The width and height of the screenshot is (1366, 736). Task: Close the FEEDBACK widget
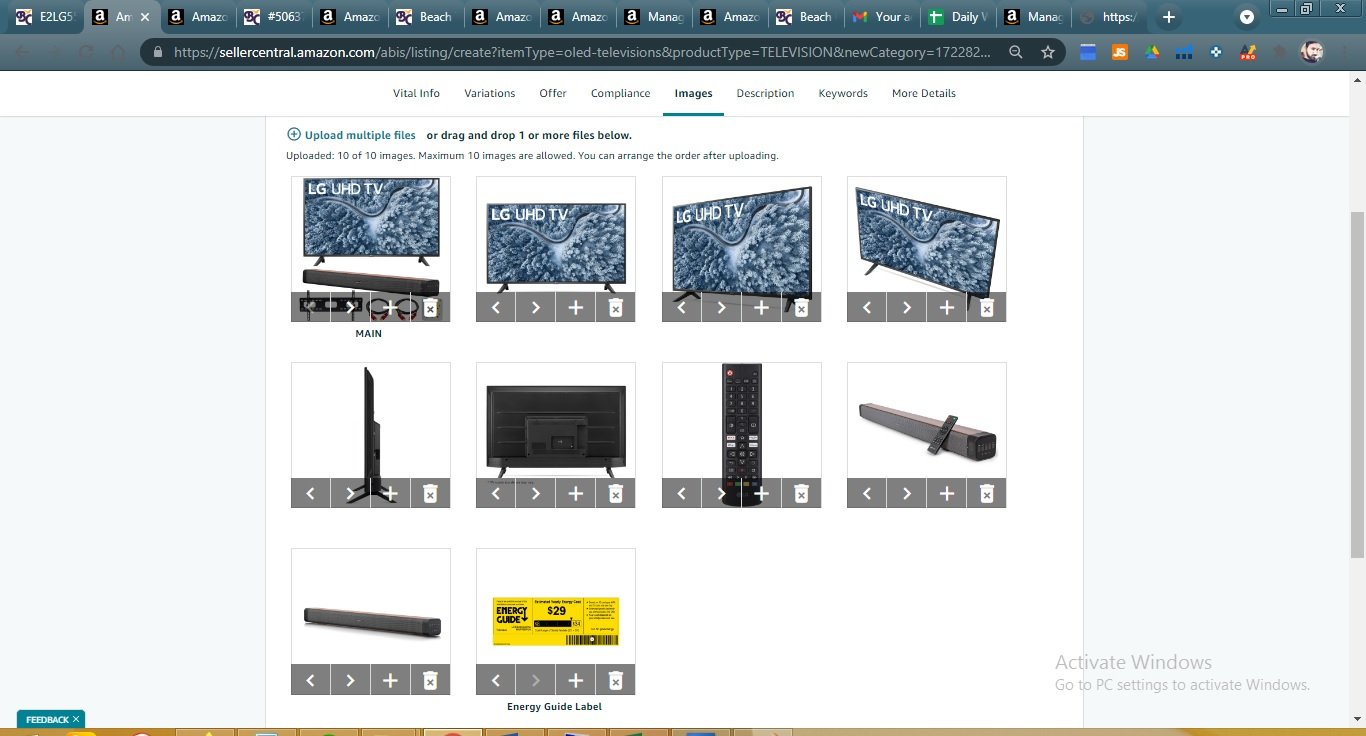point(73,719)
